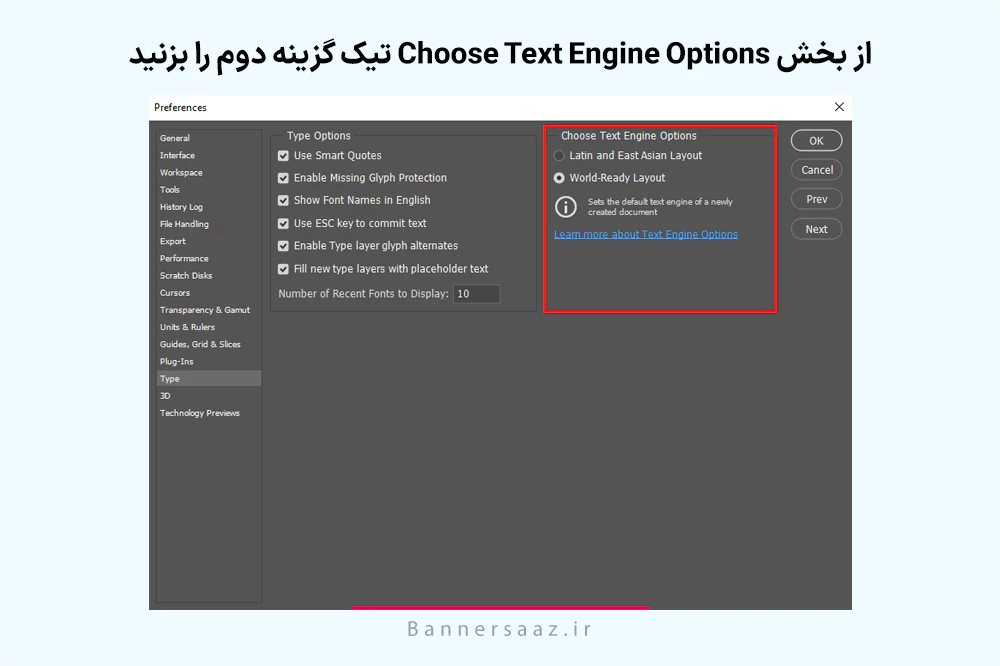Click the Number of Recent Fonts field
The height and width of the screenshot is (666, 1000).
pyautogui.click(x=476, y=294)
